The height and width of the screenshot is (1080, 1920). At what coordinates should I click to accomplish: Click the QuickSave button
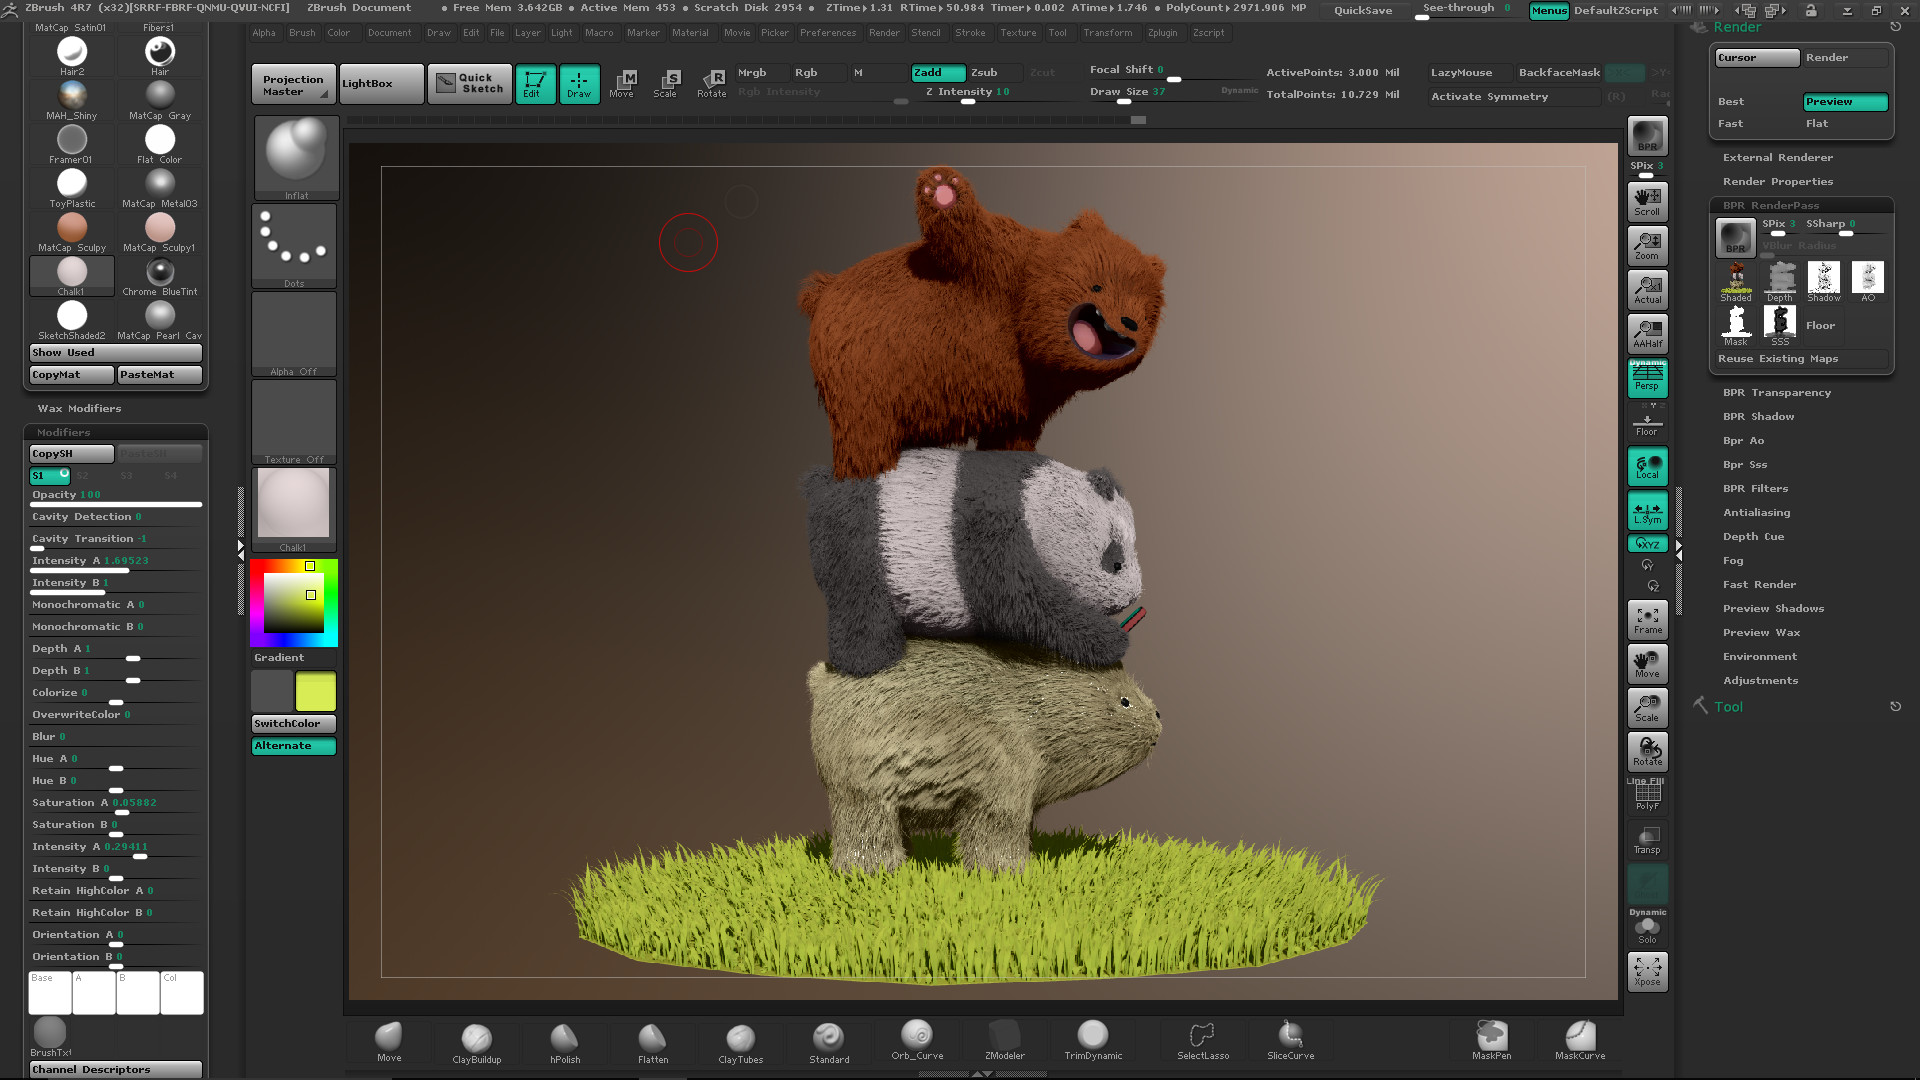tap(1362, 11)
